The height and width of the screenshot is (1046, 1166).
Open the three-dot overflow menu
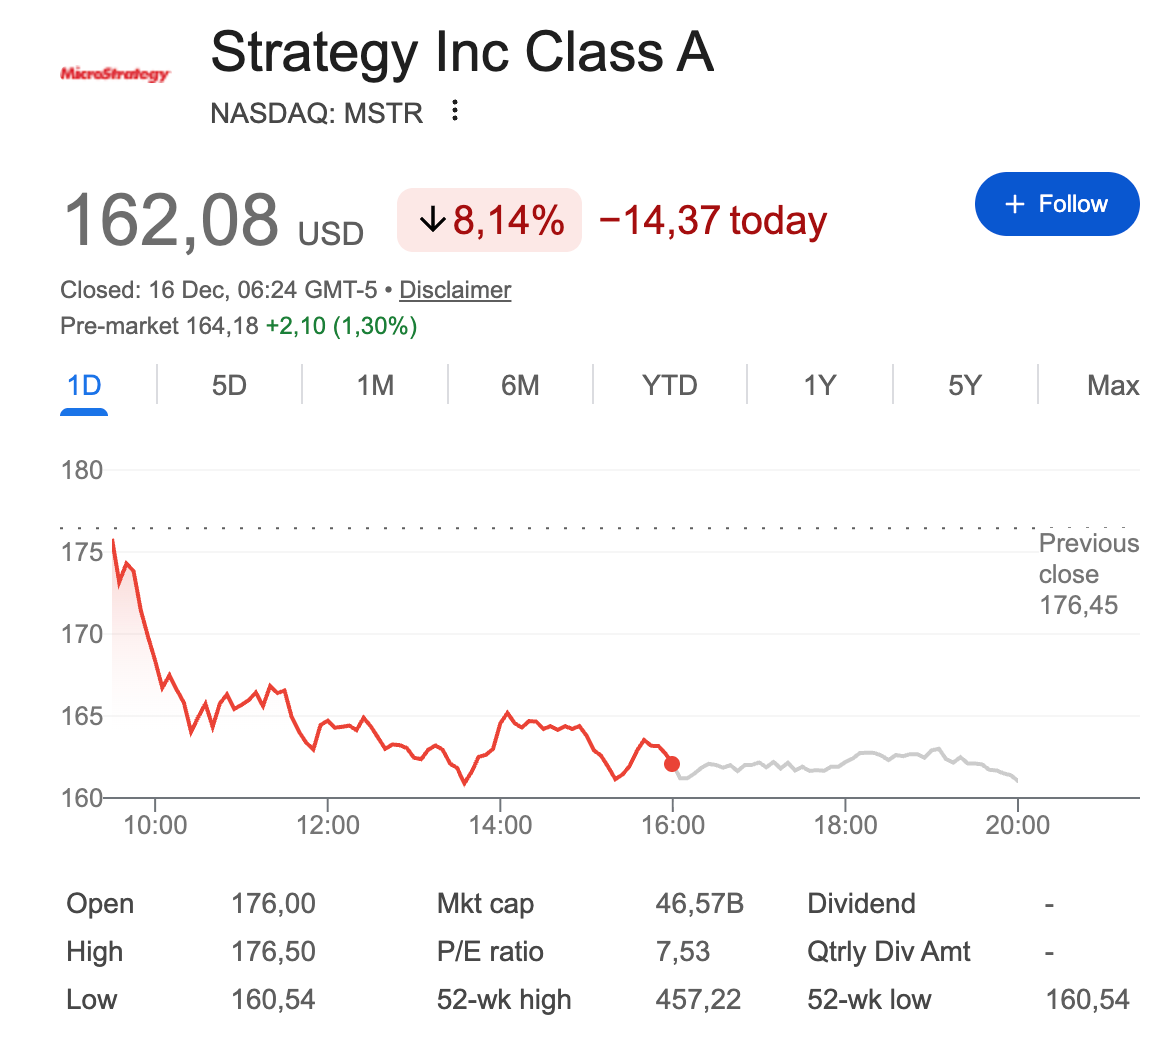(x=455, y=112)
